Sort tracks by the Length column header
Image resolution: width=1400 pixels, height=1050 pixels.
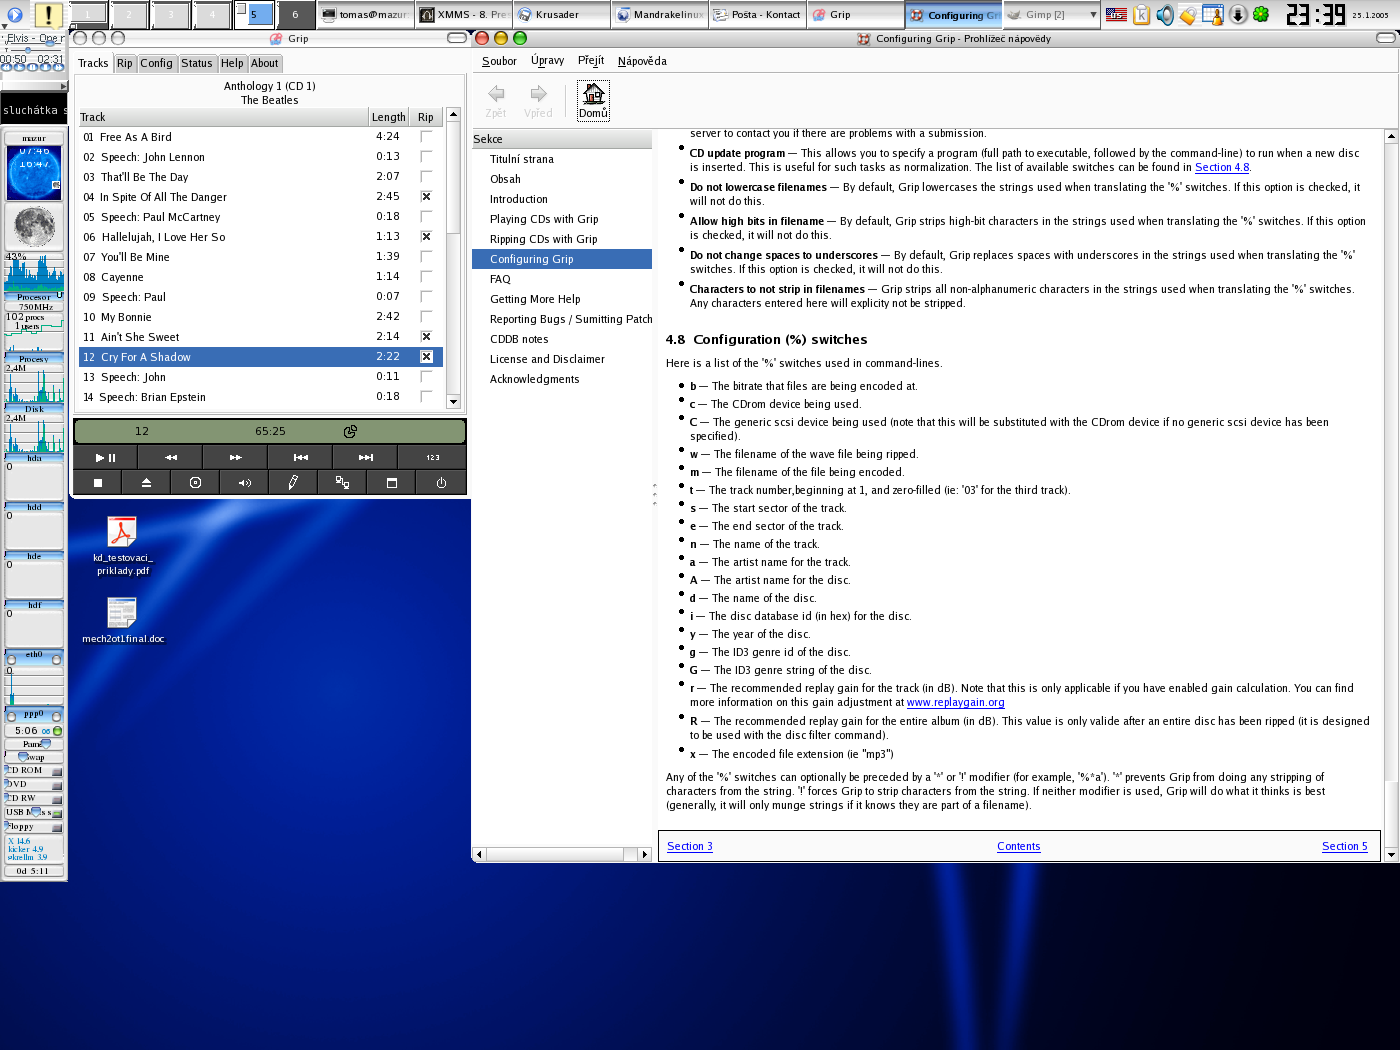(389, 117)
